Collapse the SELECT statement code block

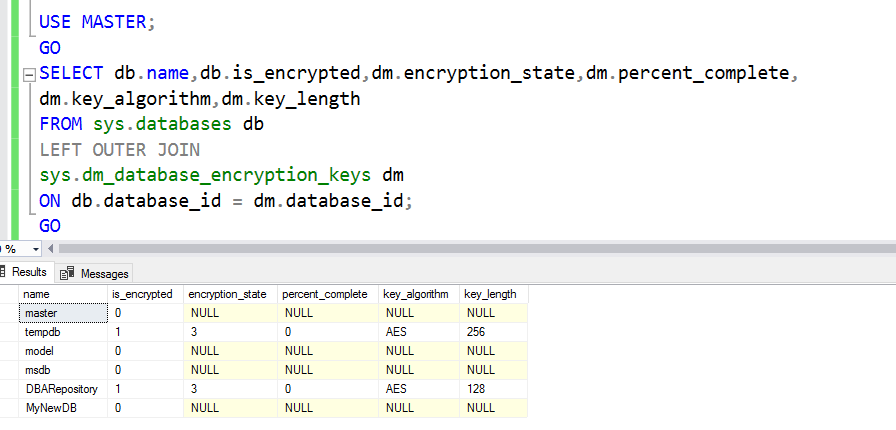pos(28,74)
